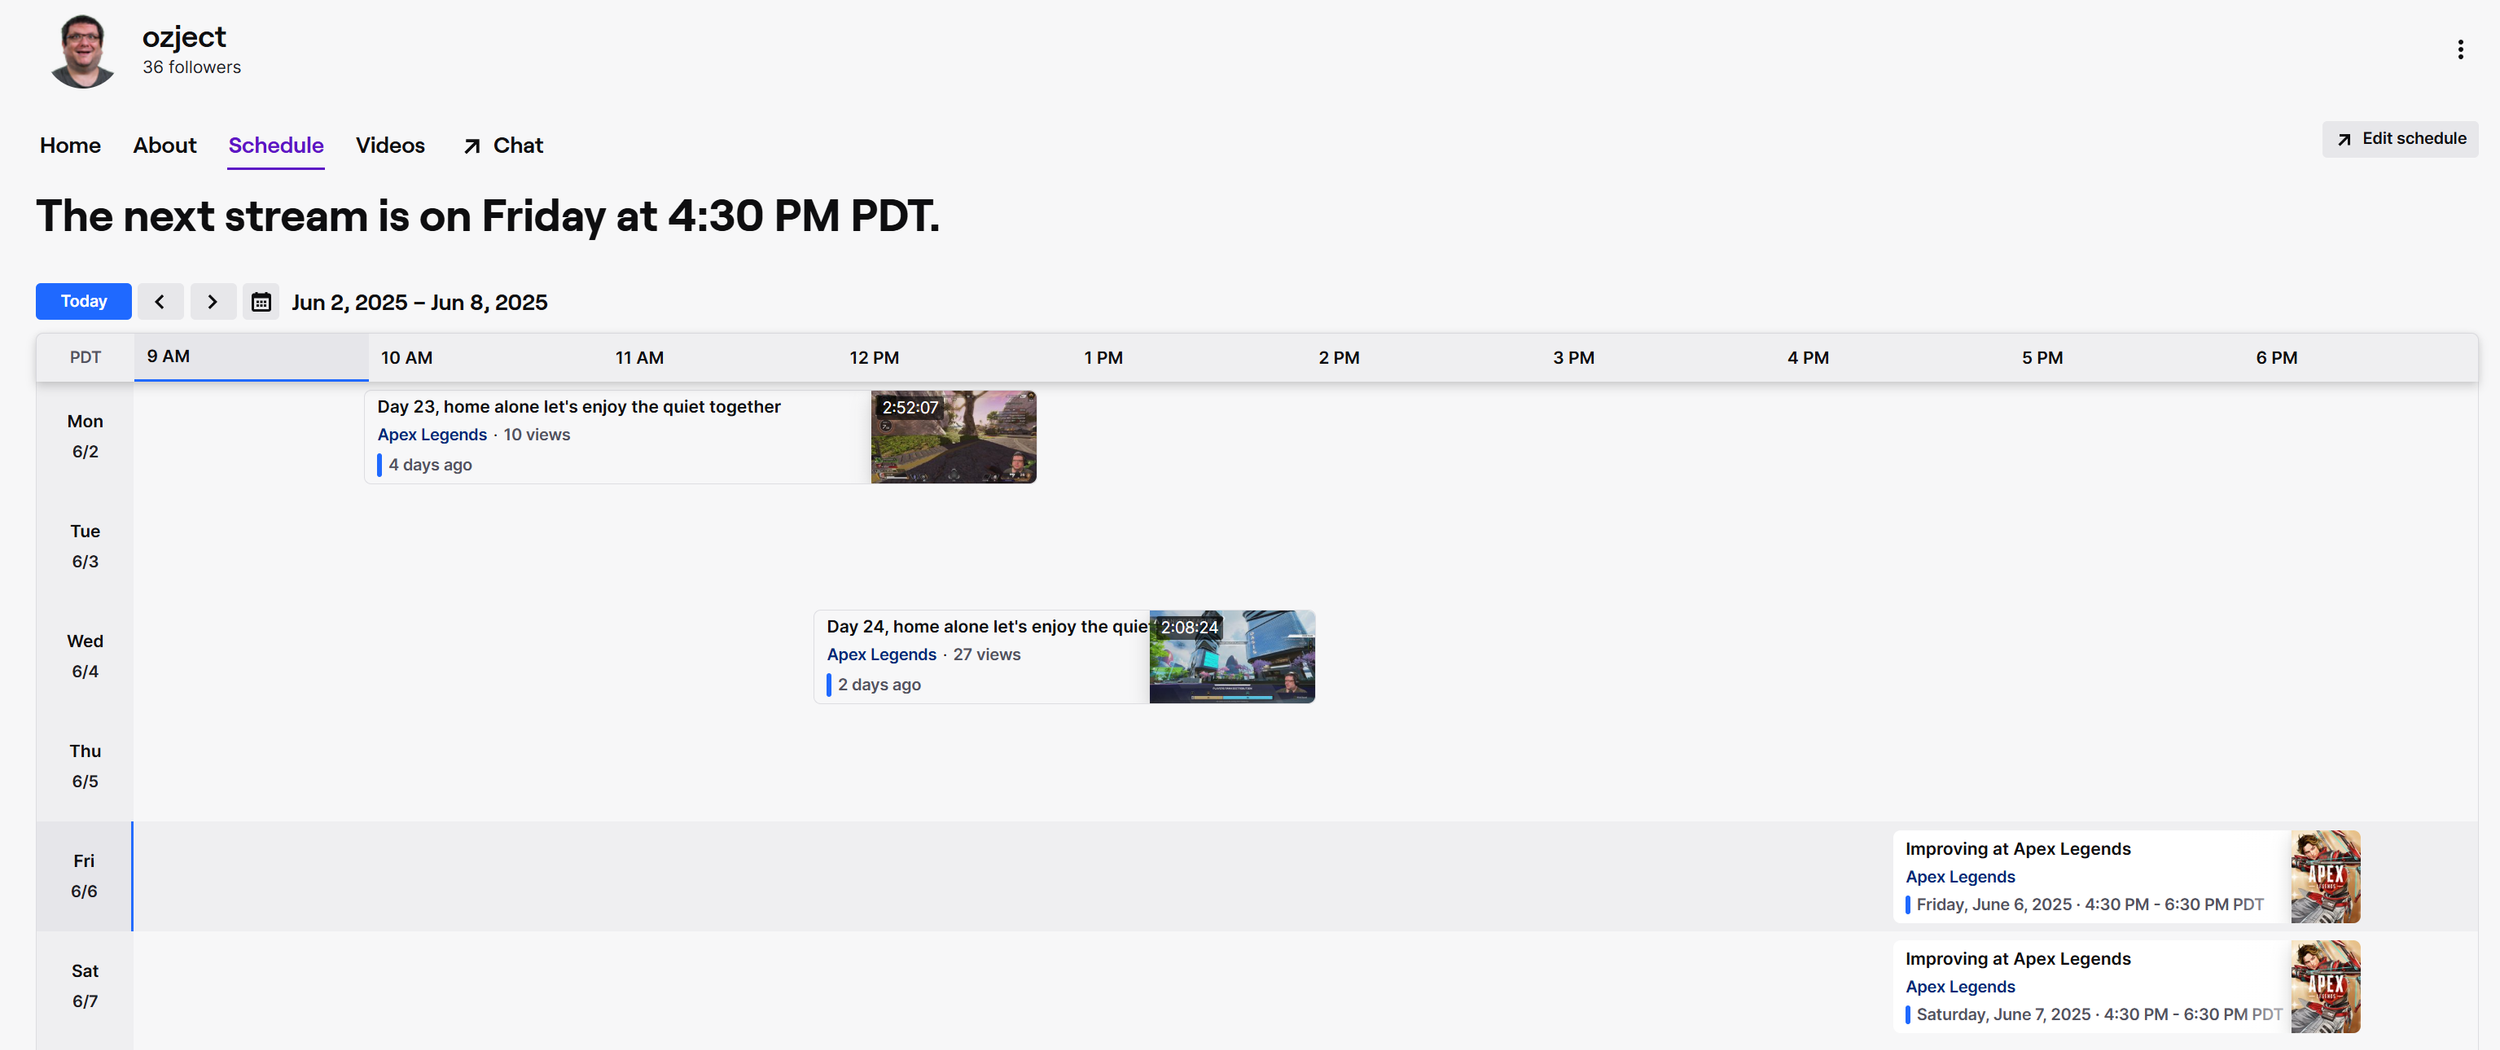This screenshot has height=1050, width=2500.
Task: Click Apex Legends category in Friday stream card
Action: (x=1960, y=877)
